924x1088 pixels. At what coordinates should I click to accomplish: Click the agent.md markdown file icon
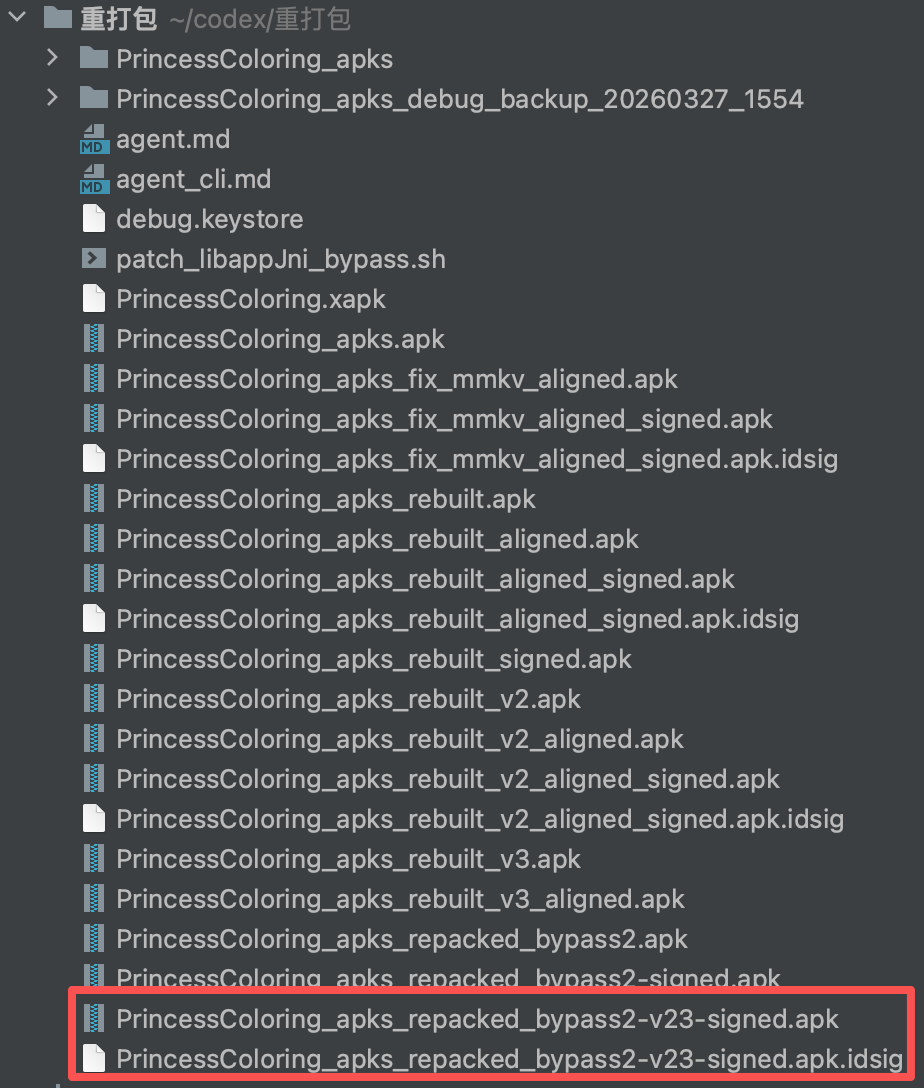(x=93, y=139)
